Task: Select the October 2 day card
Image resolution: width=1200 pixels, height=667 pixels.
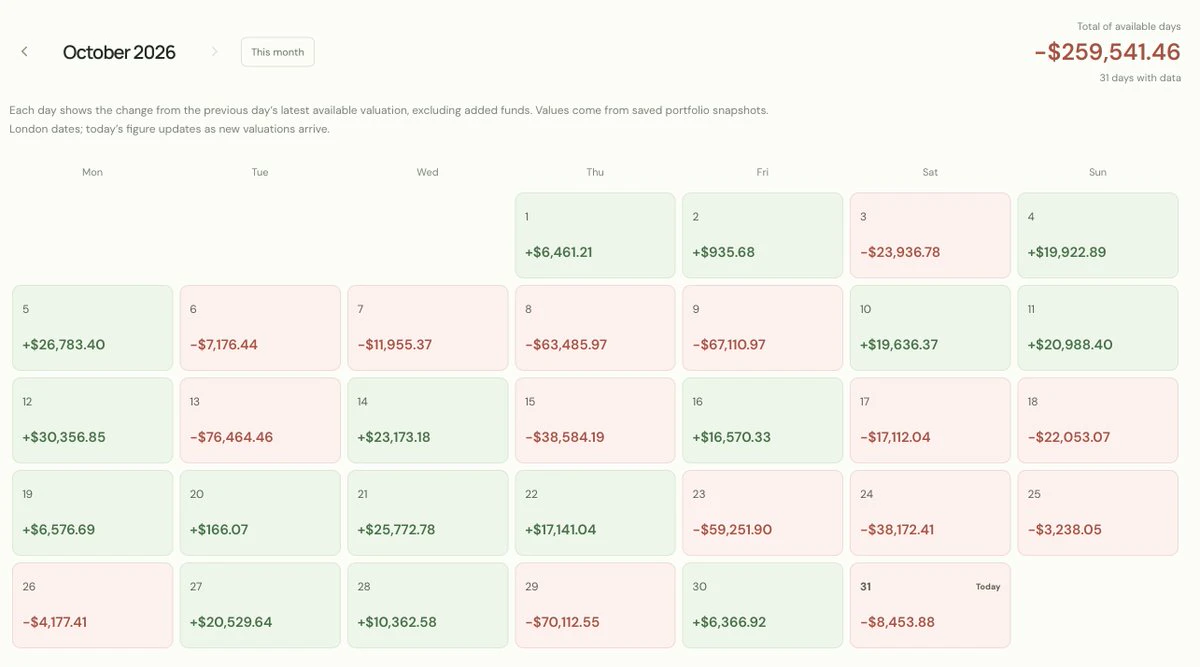Action: (763, 235)
